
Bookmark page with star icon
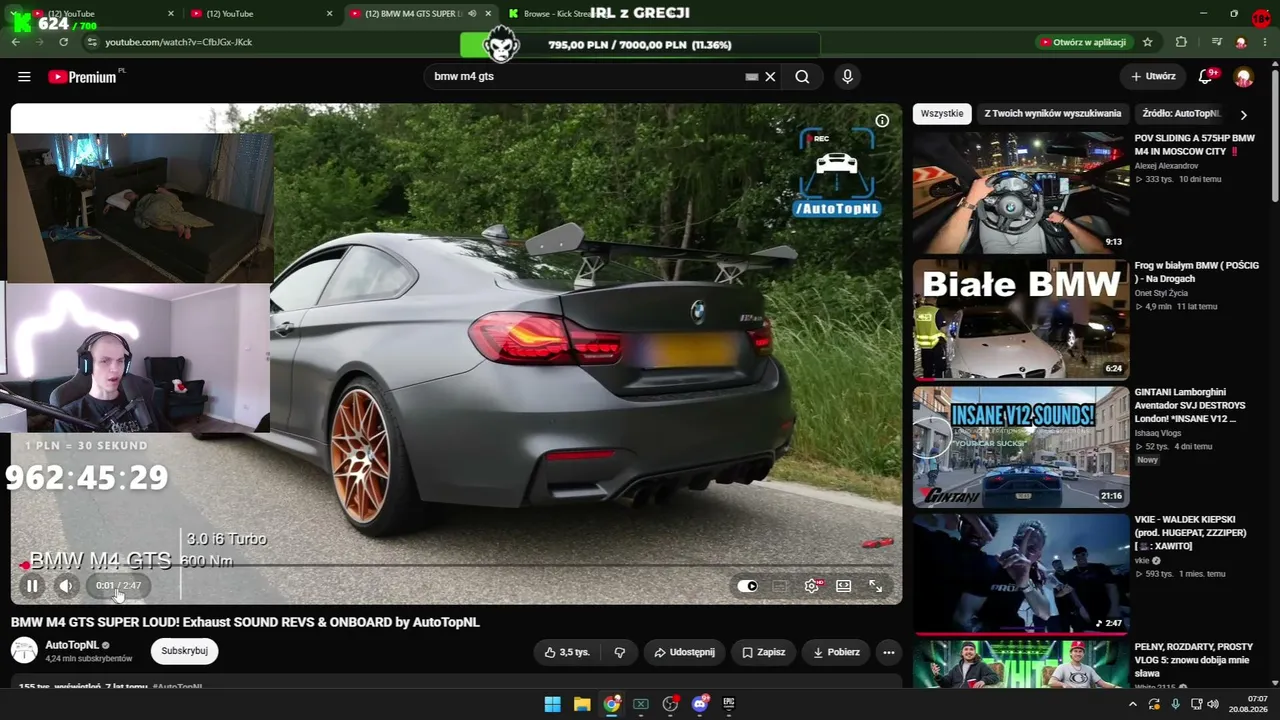point(1147,42)
